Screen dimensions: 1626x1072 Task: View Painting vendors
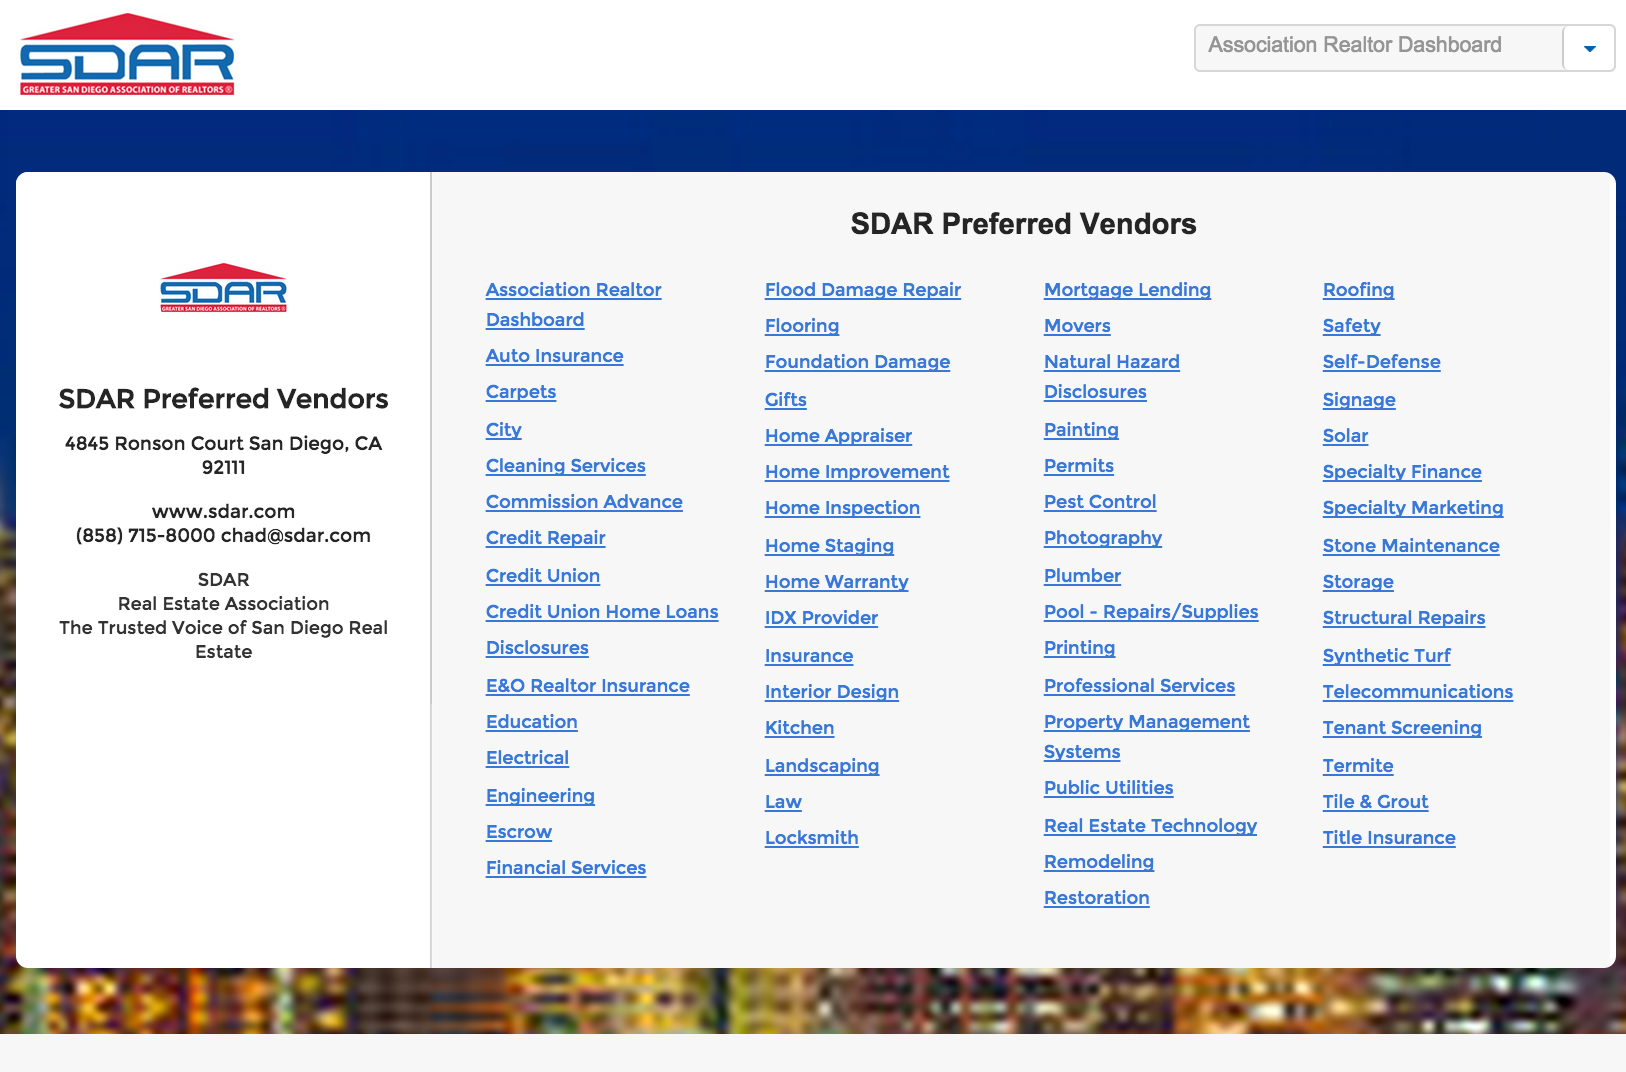coord(1081,430)
